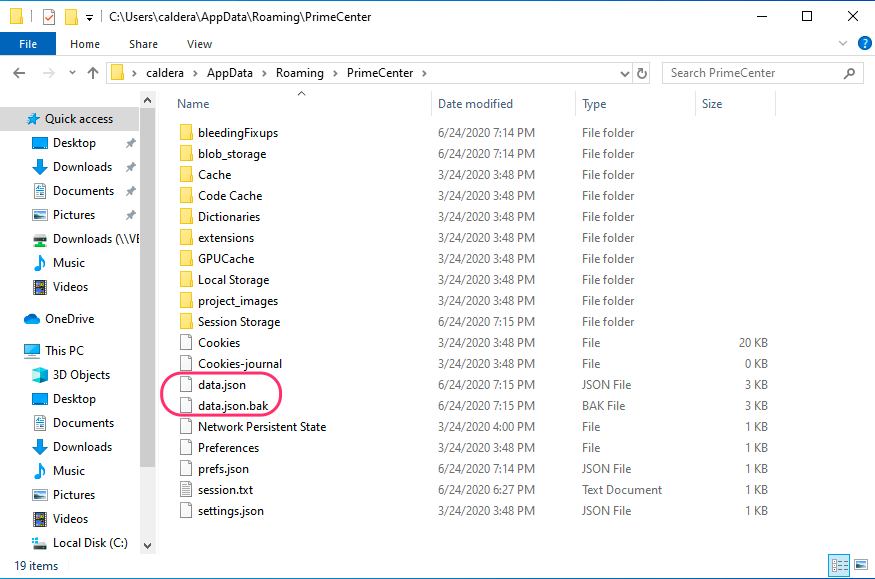Open the Help question mark icon
The height and width of the screenshot is (579, 875).
pos(860,44)
